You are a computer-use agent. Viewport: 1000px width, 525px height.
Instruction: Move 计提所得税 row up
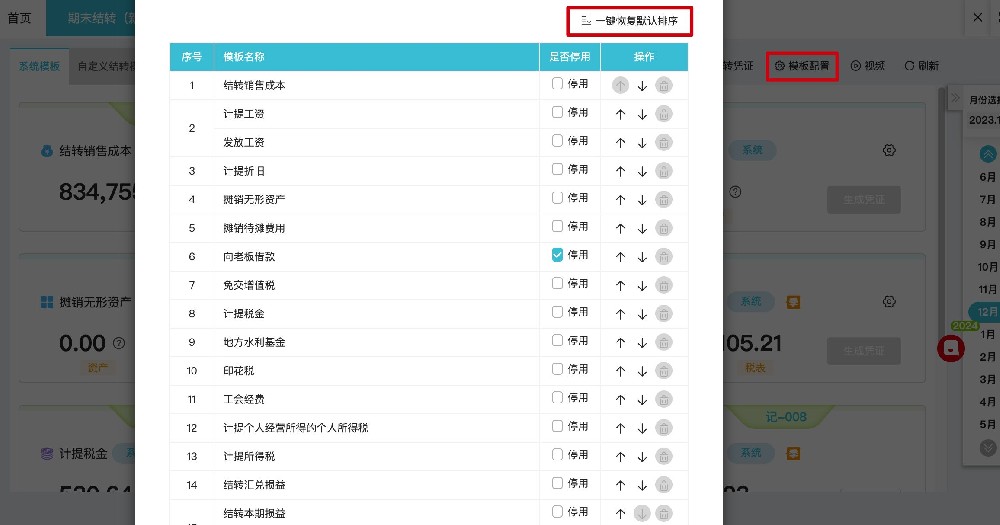[621, 456]
